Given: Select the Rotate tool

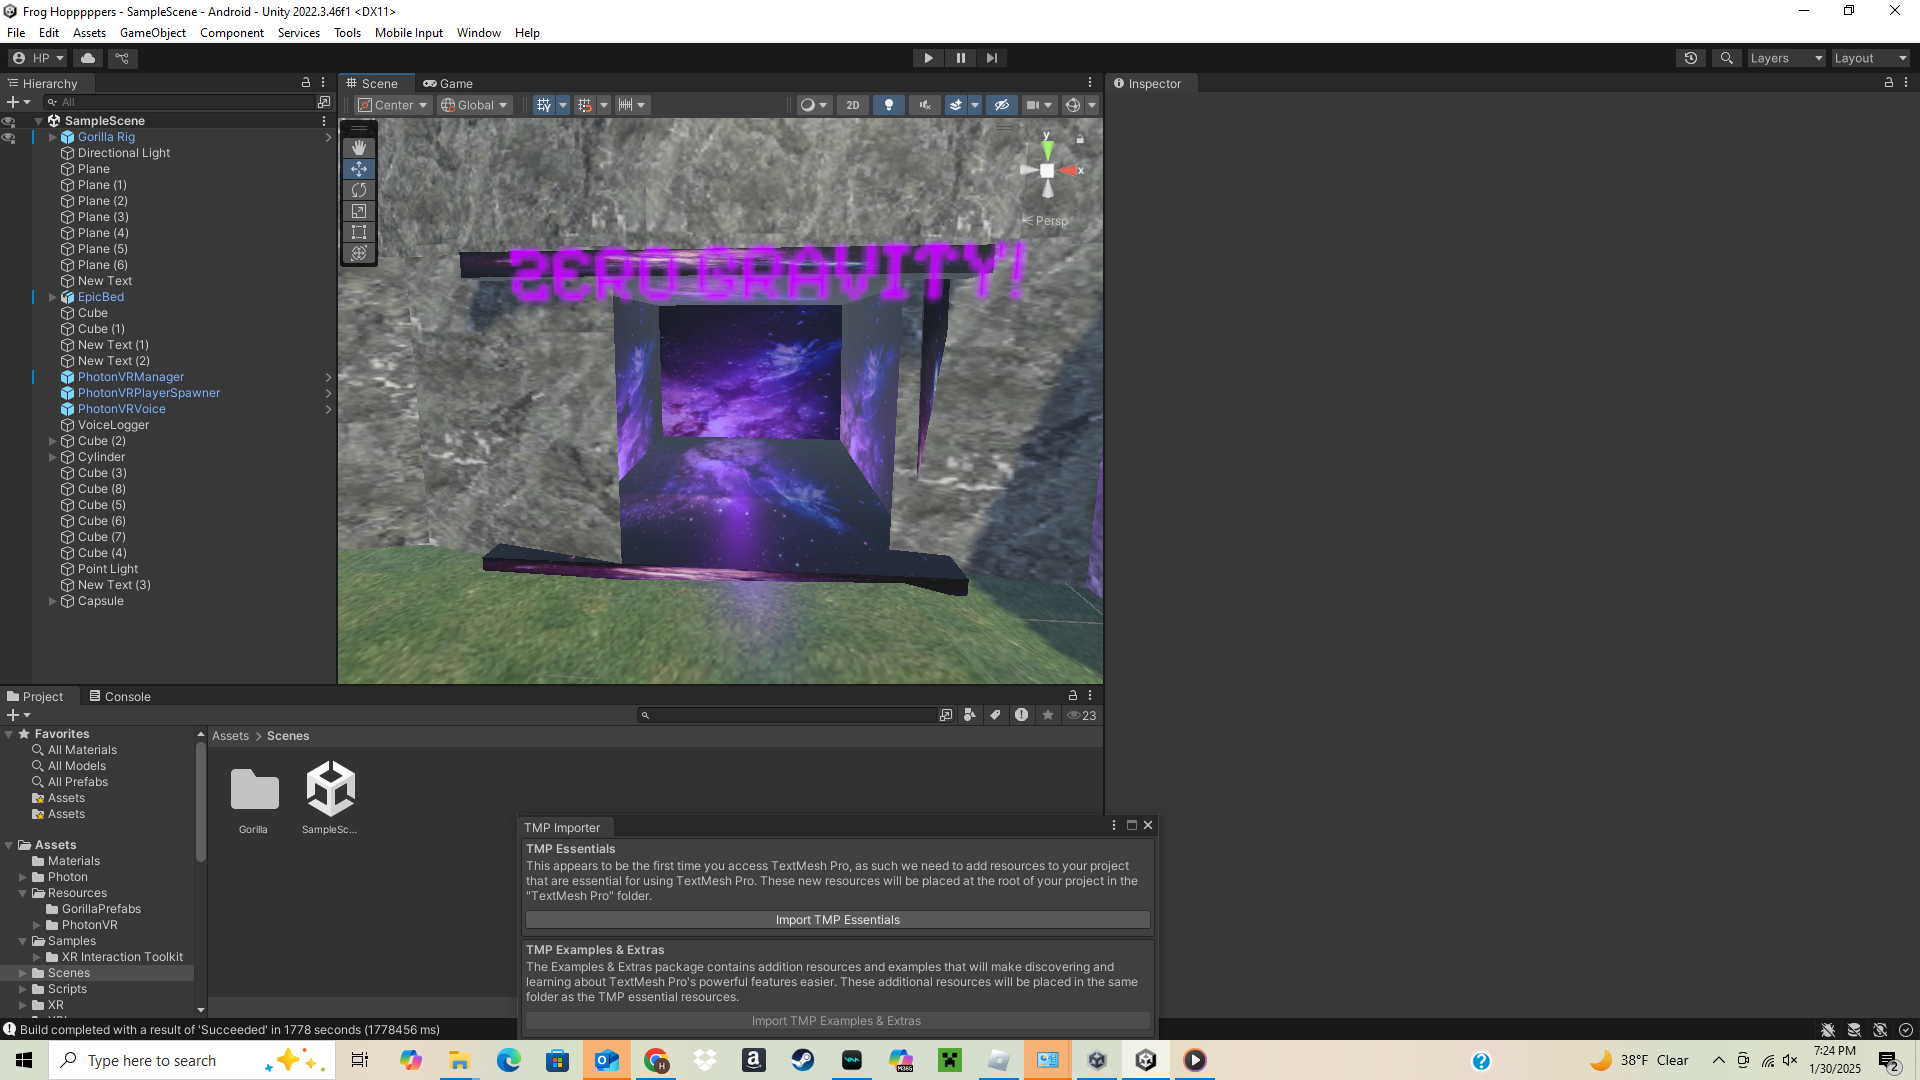Looking at the screenshot, I should (x=359, y=190).
